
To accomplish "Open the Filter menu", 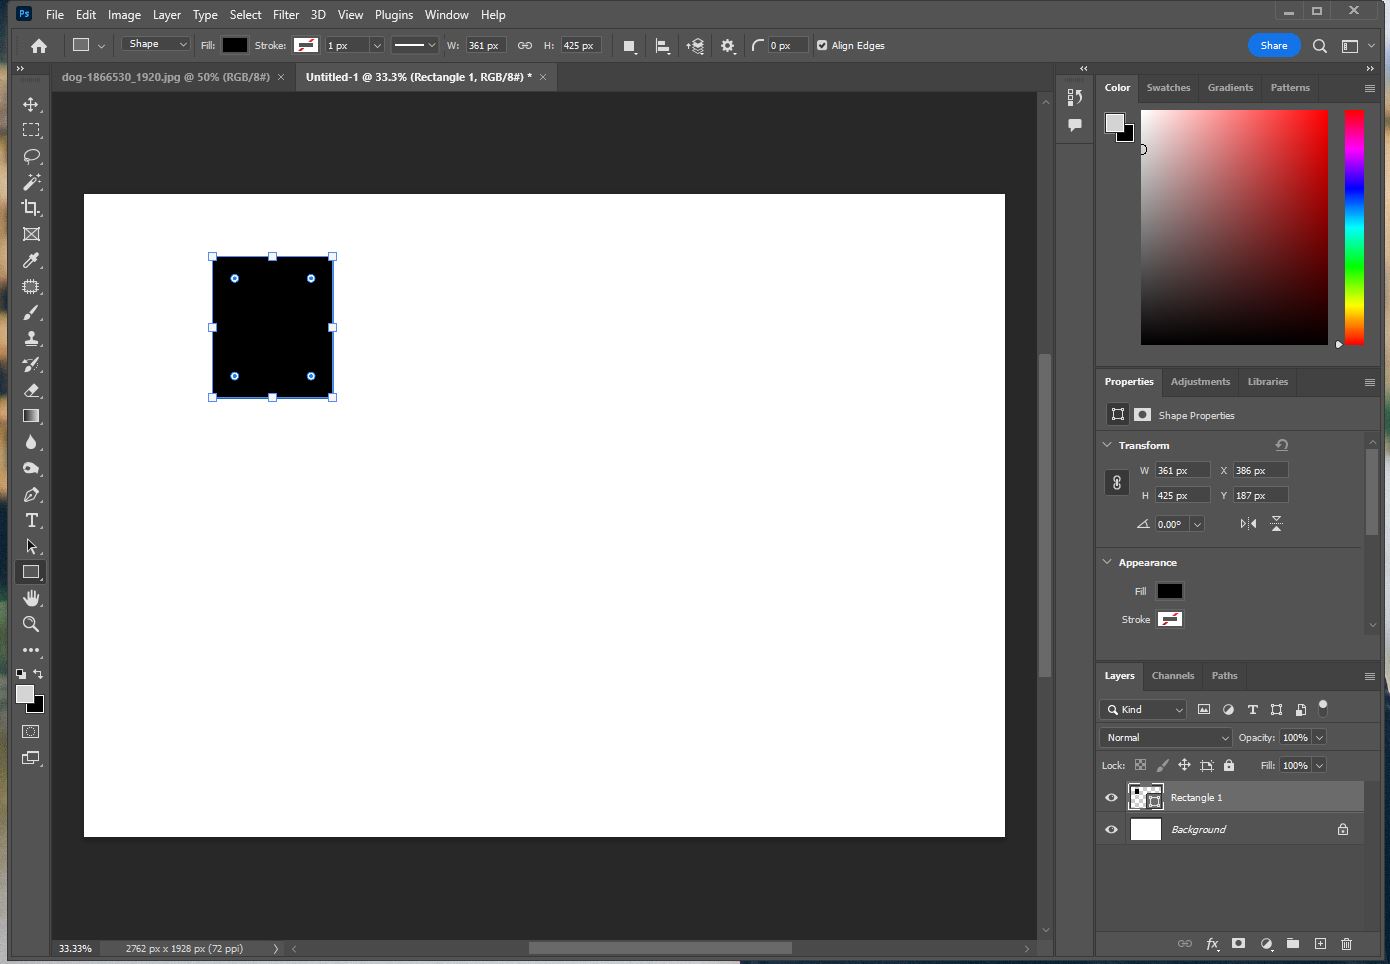I will pyautogui.click(x=286, y=14).
